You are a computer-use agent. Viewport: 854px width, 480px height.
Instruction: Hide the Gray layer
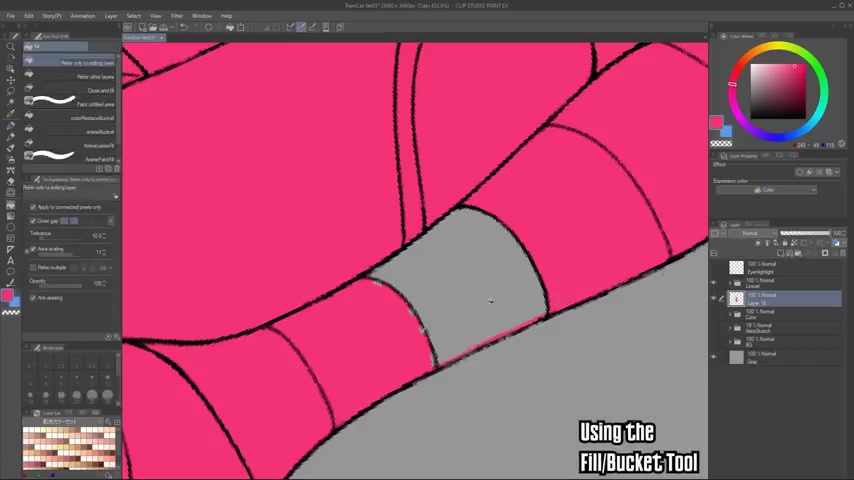pyautogui.click(x=714, y=357)
